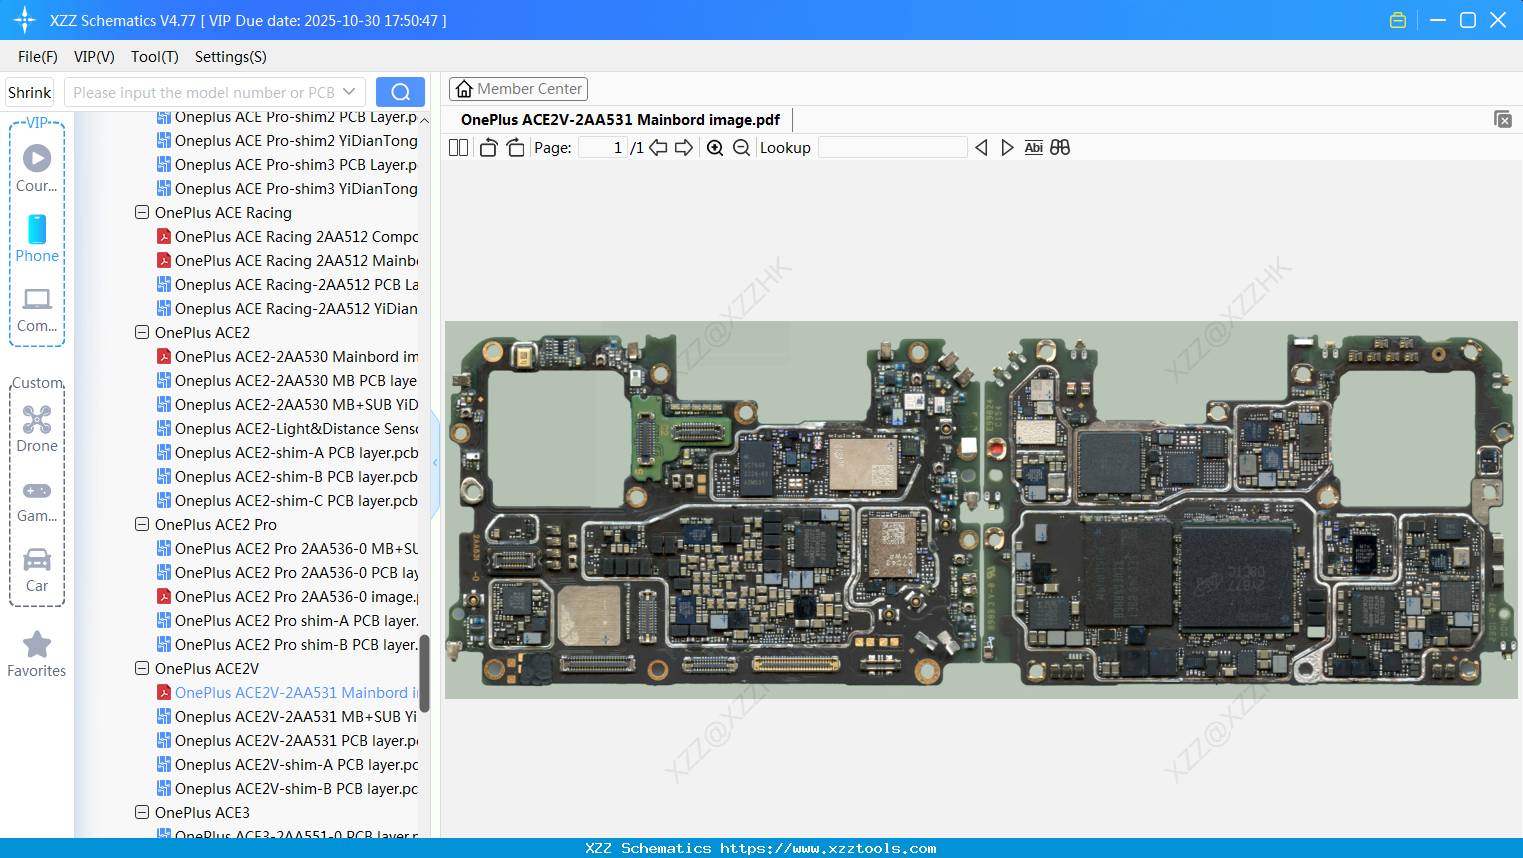Rotate the PDF page counterclockwise

pos(487,147)
